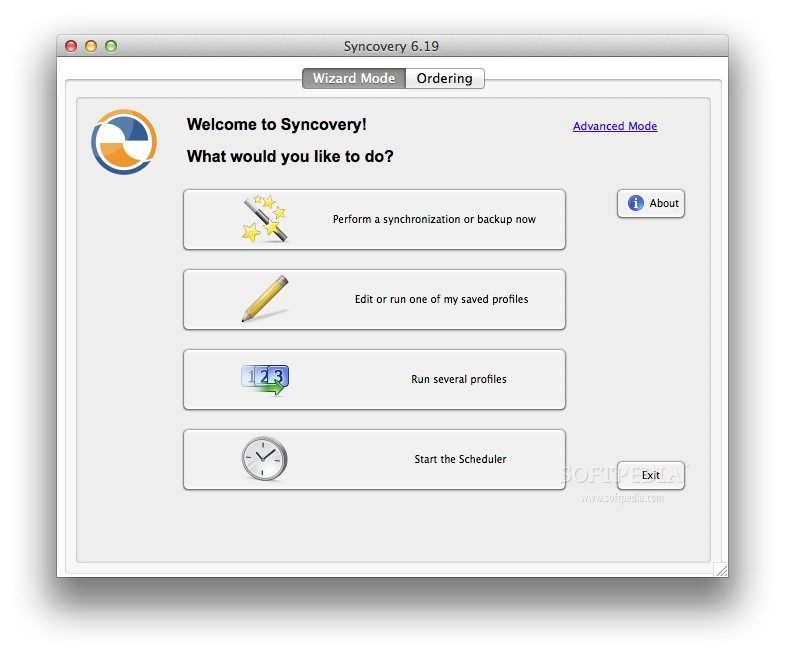The width and height of the screenshot is (785, 656).
Task: Click the 123 run several profiles icon
Action: (x=265, y=379)
